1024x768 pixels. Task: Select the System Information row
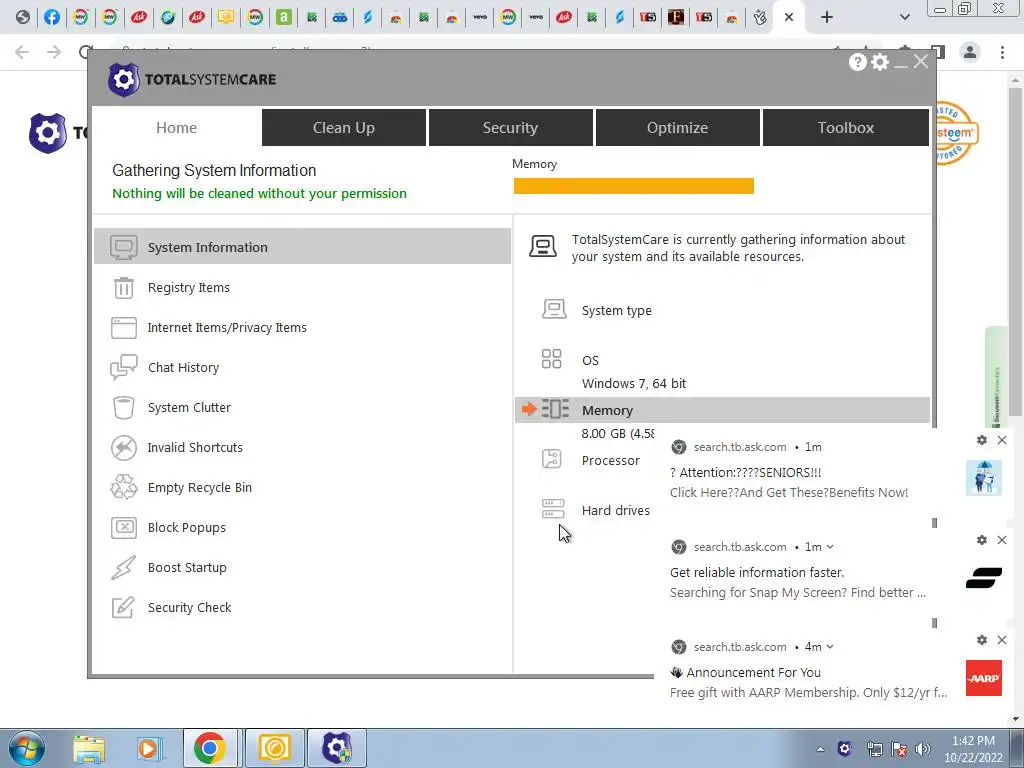[302, 247]
